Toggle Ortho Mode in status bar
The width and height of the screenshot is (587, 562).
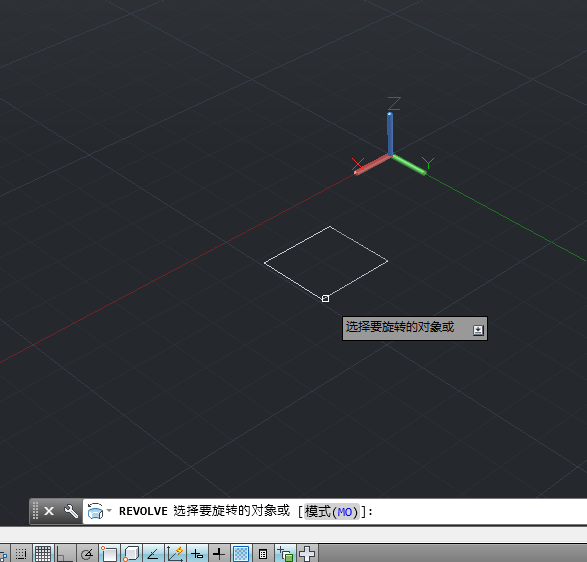pyautogui.click(x=64, y=554)
